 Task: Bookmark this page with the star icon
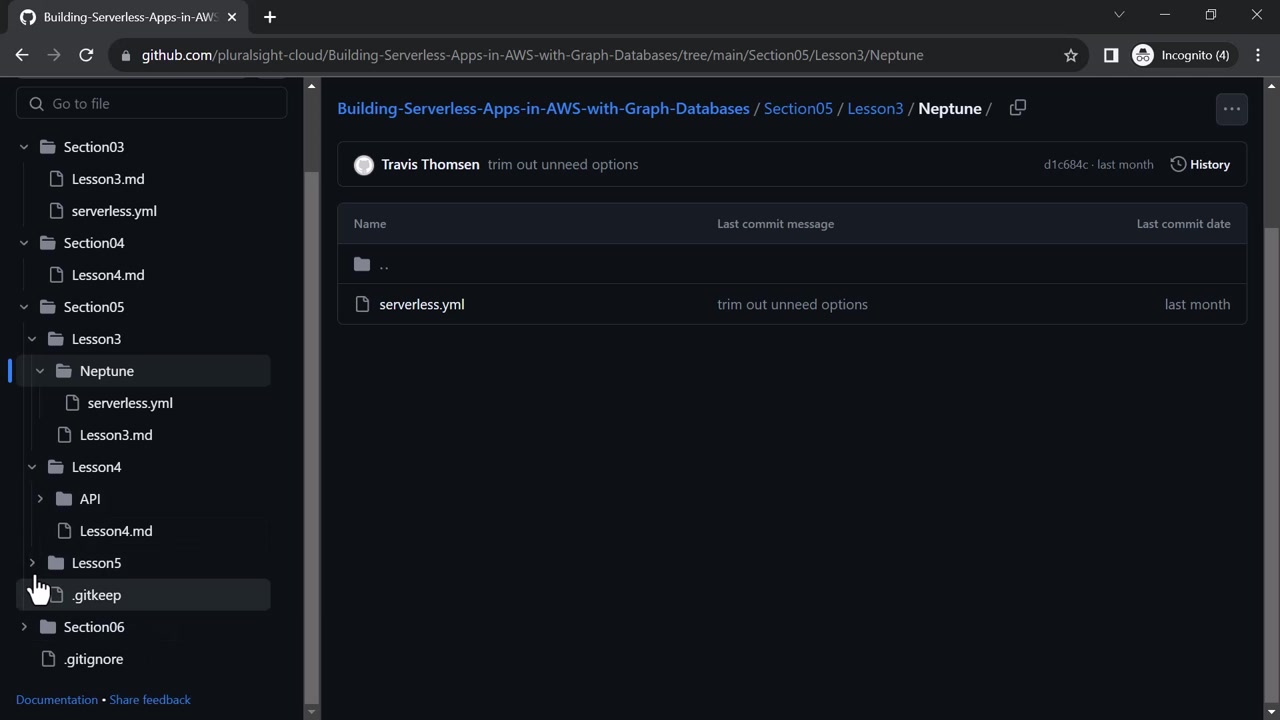point(1071,55)
